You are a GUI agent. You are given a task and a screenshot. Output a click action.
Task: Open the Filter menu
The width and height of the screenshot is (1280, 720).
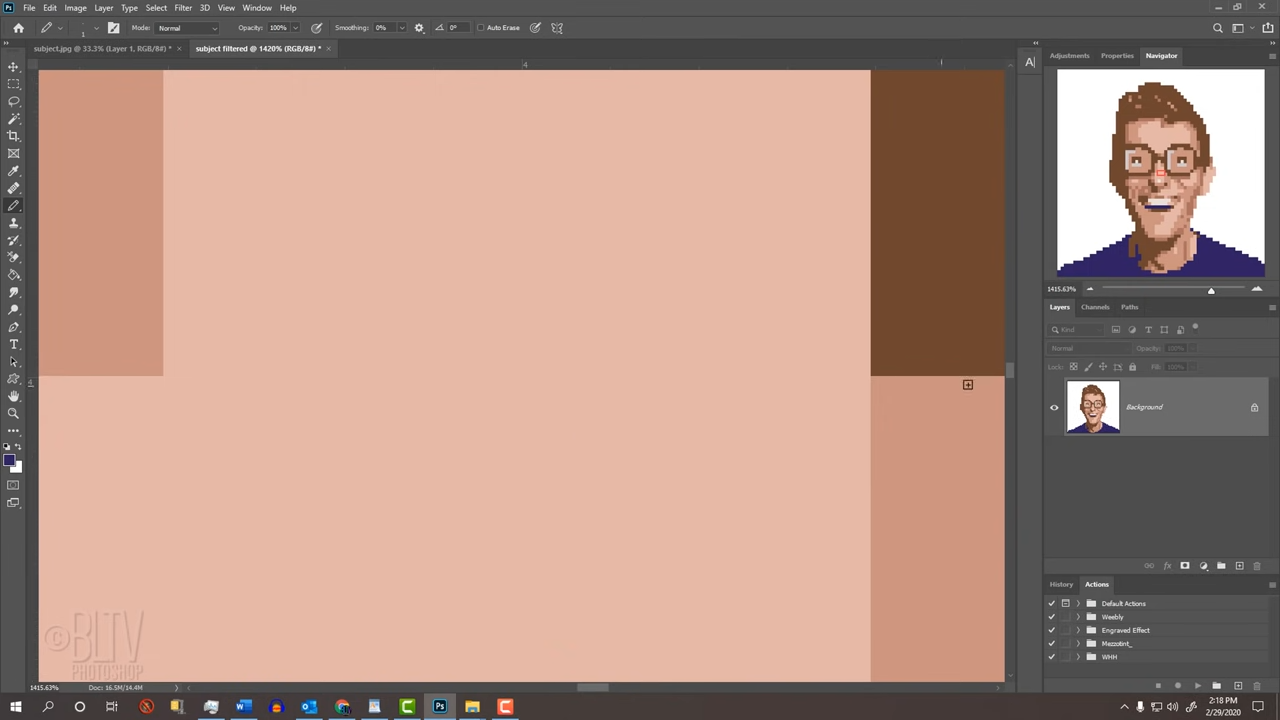coord(183,7)
